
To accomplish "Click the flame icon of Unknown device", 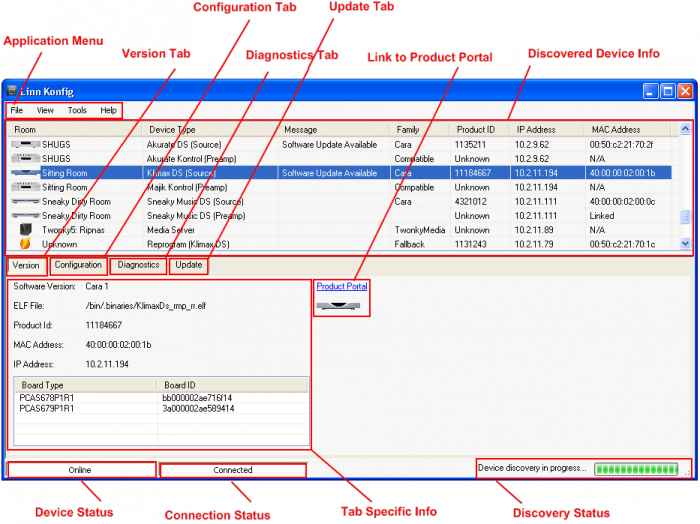I will [x=25, y=244].
